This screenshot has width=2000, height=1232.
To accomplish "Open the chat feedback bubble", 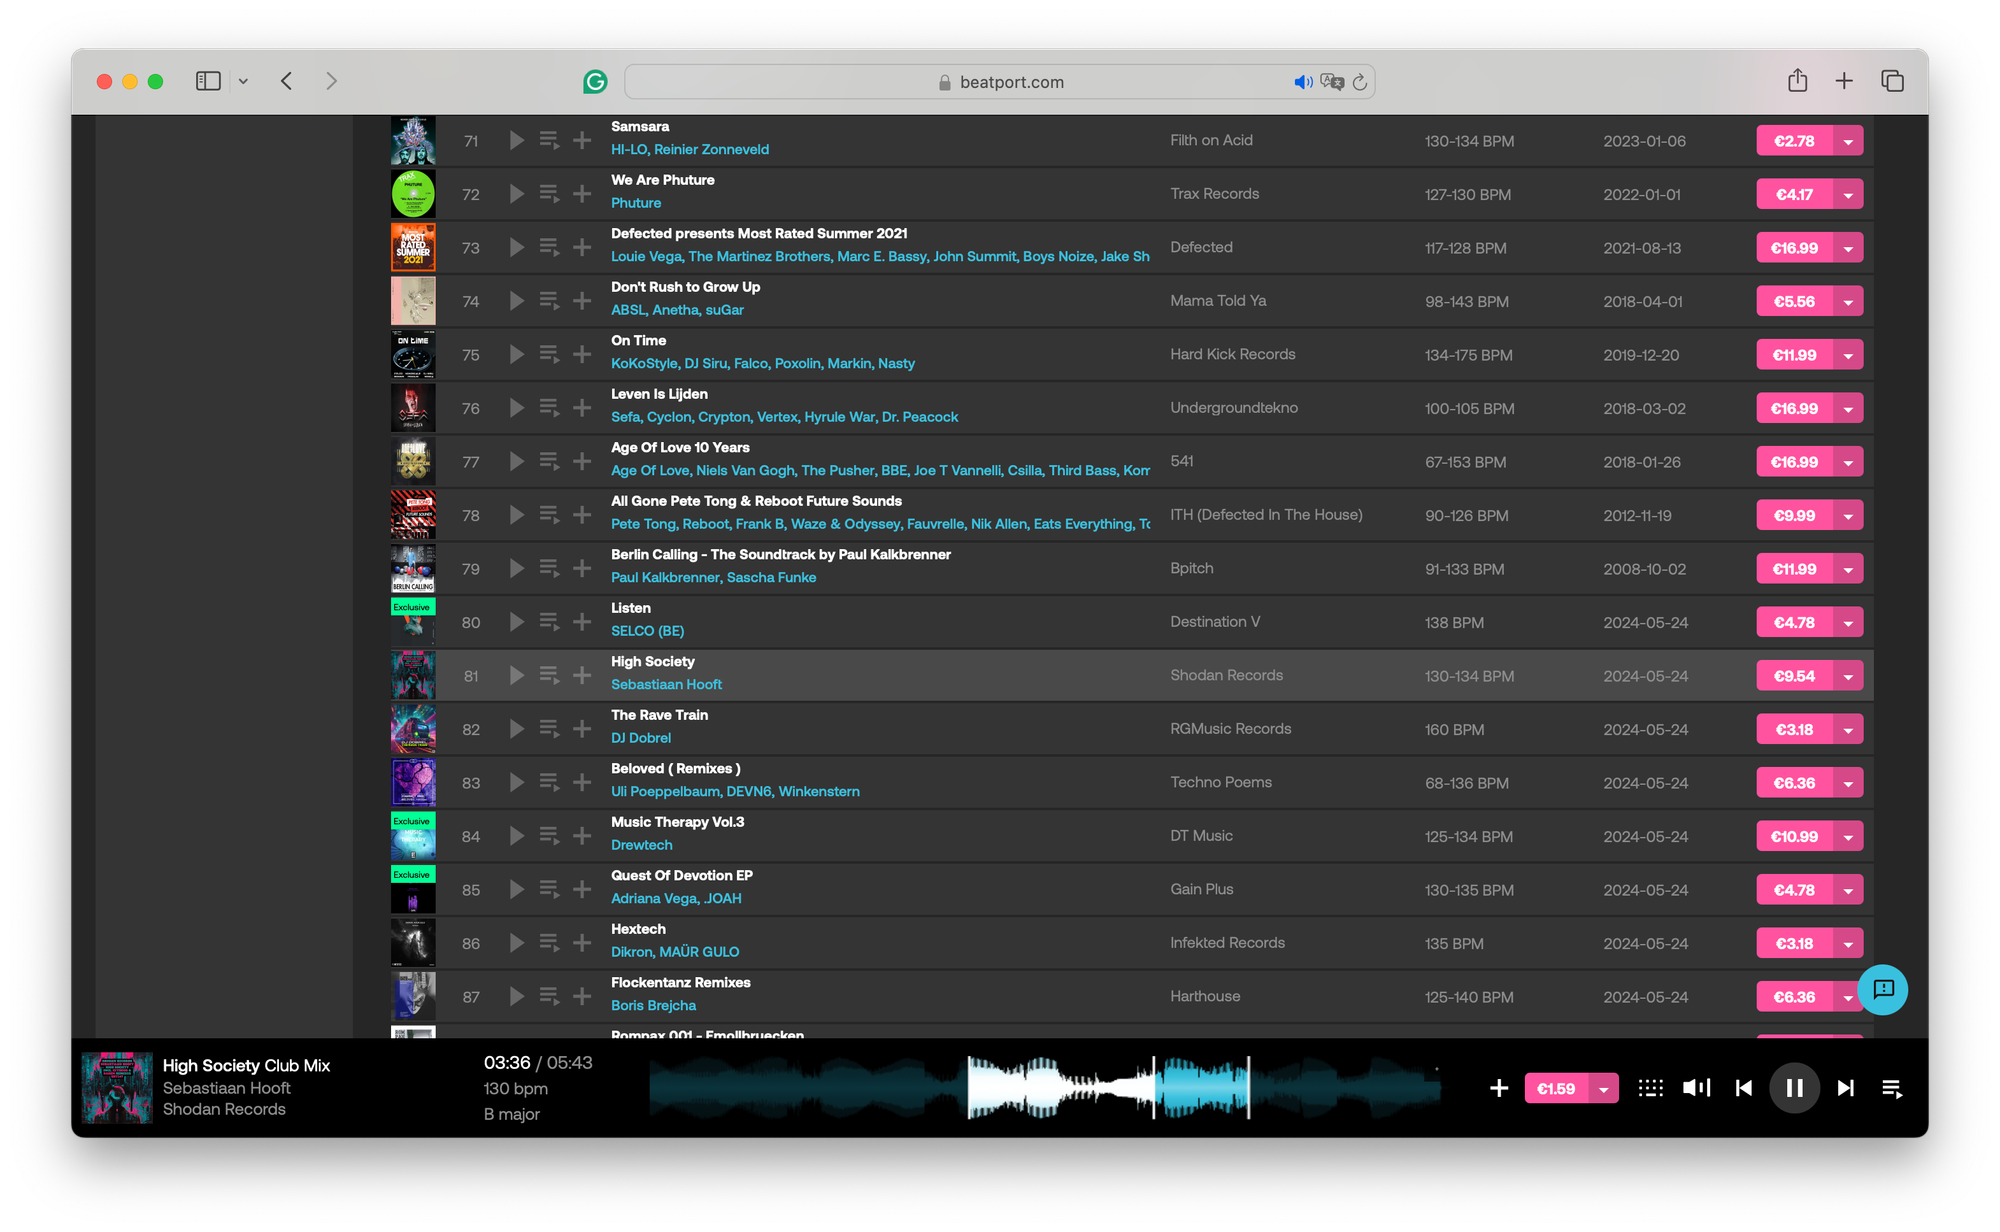I will [1883, 989].
